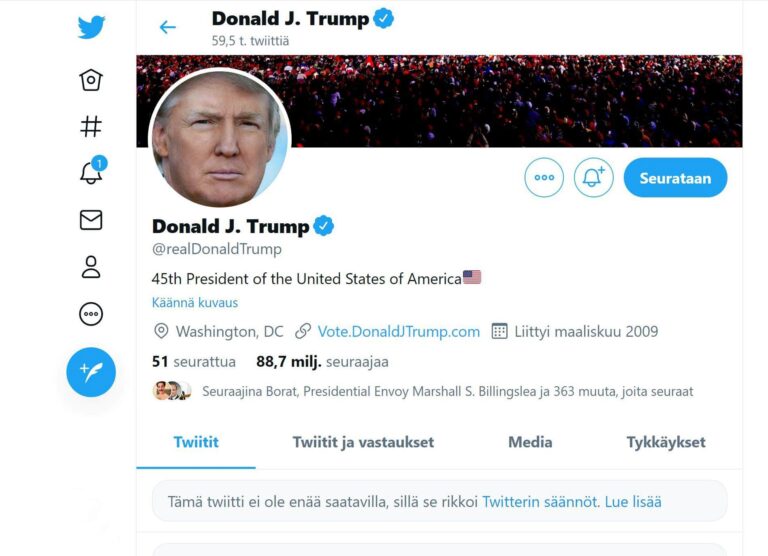Image resolution: width=768 pixels, height=556 pixels.
Task: Open the Tykkäykset tab
Action: pos(666,442)
